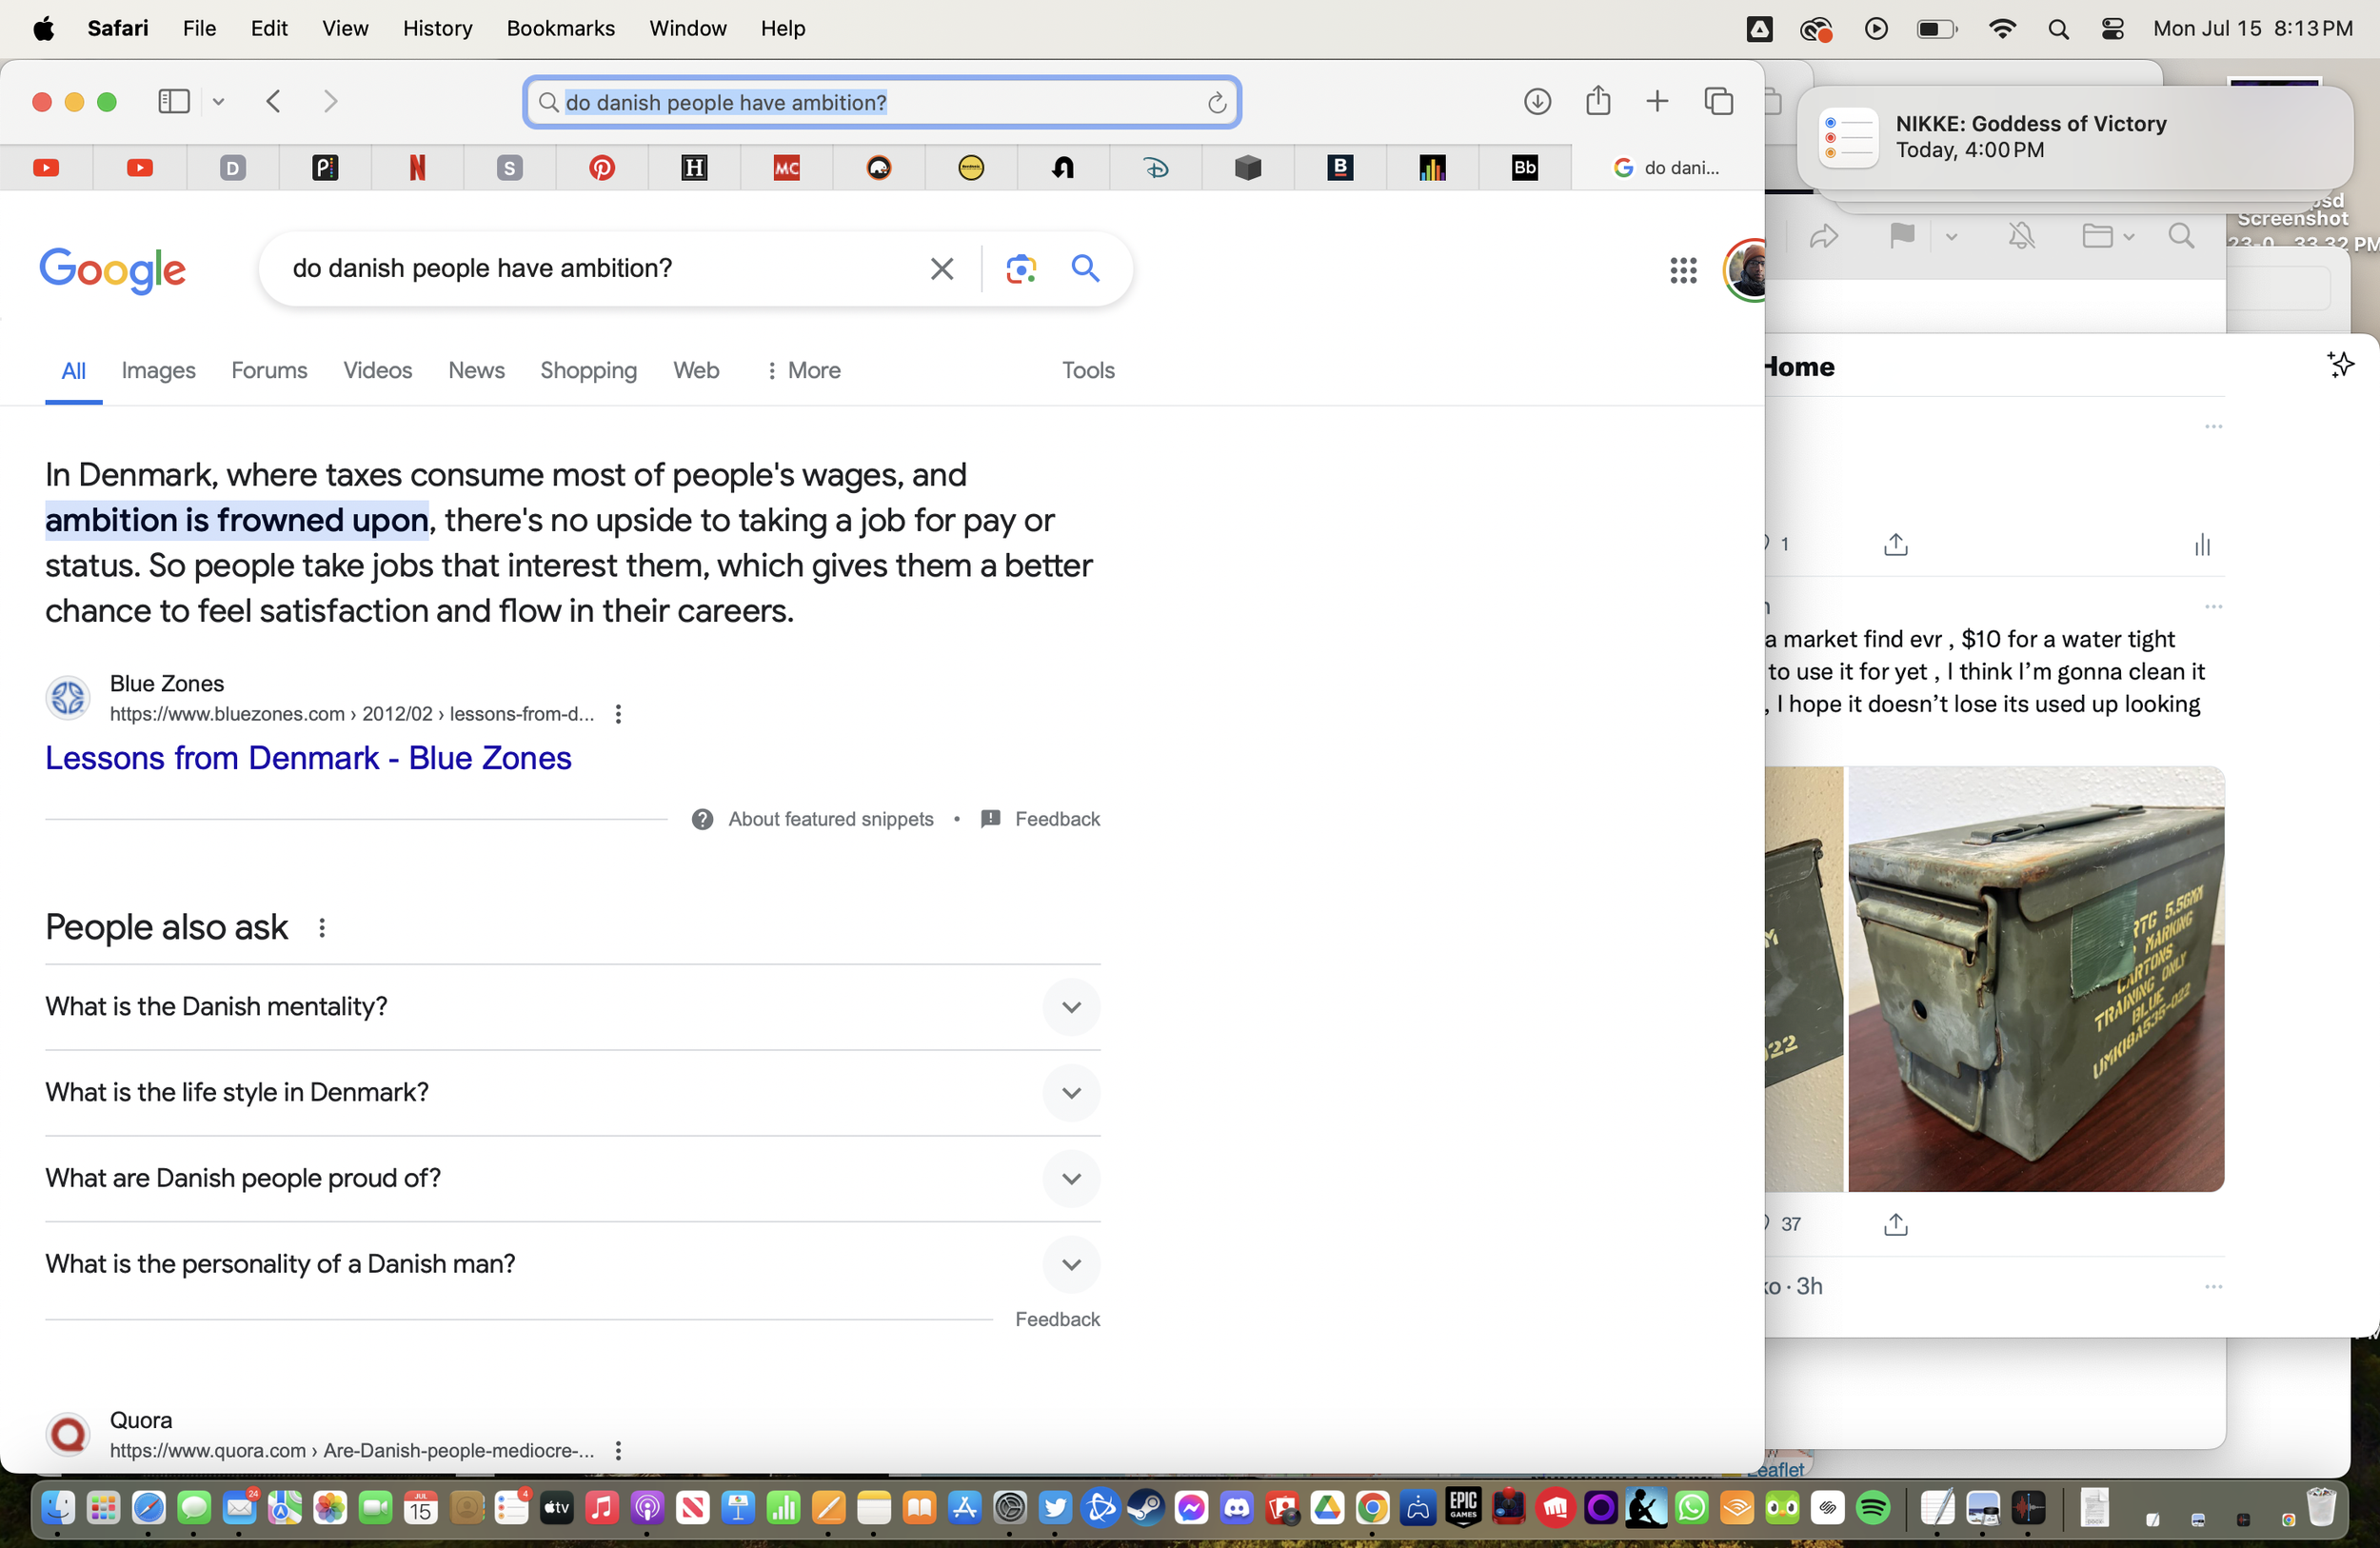Click the ammo box photo thumbnail
This screenshot has height=1548, width=2380.
(x=2035, y=979)
